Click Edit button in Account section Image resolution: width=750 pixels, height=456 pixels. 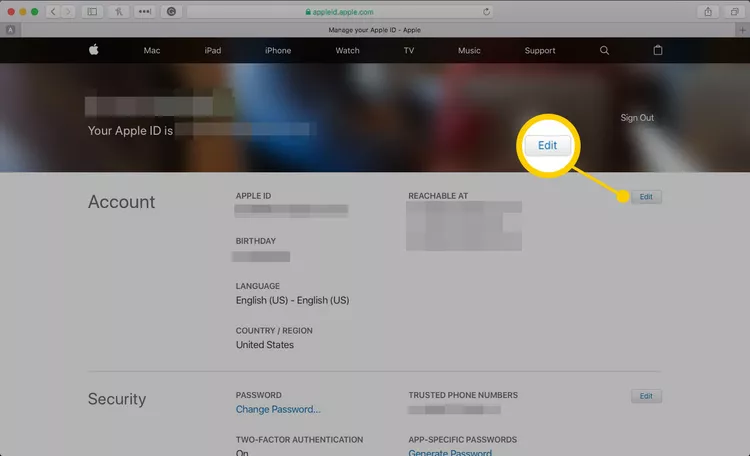646,197
